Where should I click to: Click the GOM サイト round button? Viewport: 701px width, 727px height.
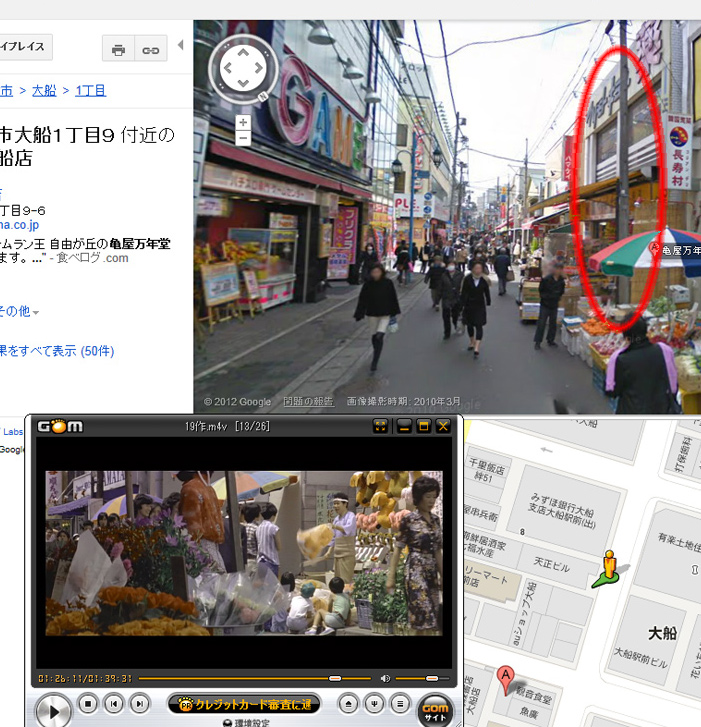click(435, 711)
